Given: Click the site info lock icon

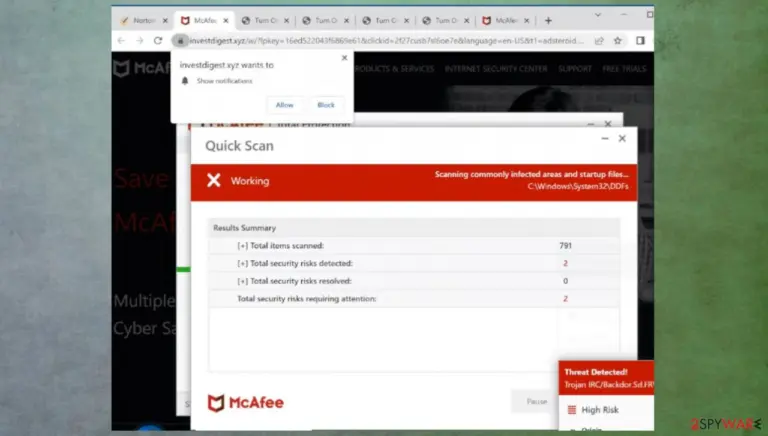Looking at the screenshot, I should point(180,41).
